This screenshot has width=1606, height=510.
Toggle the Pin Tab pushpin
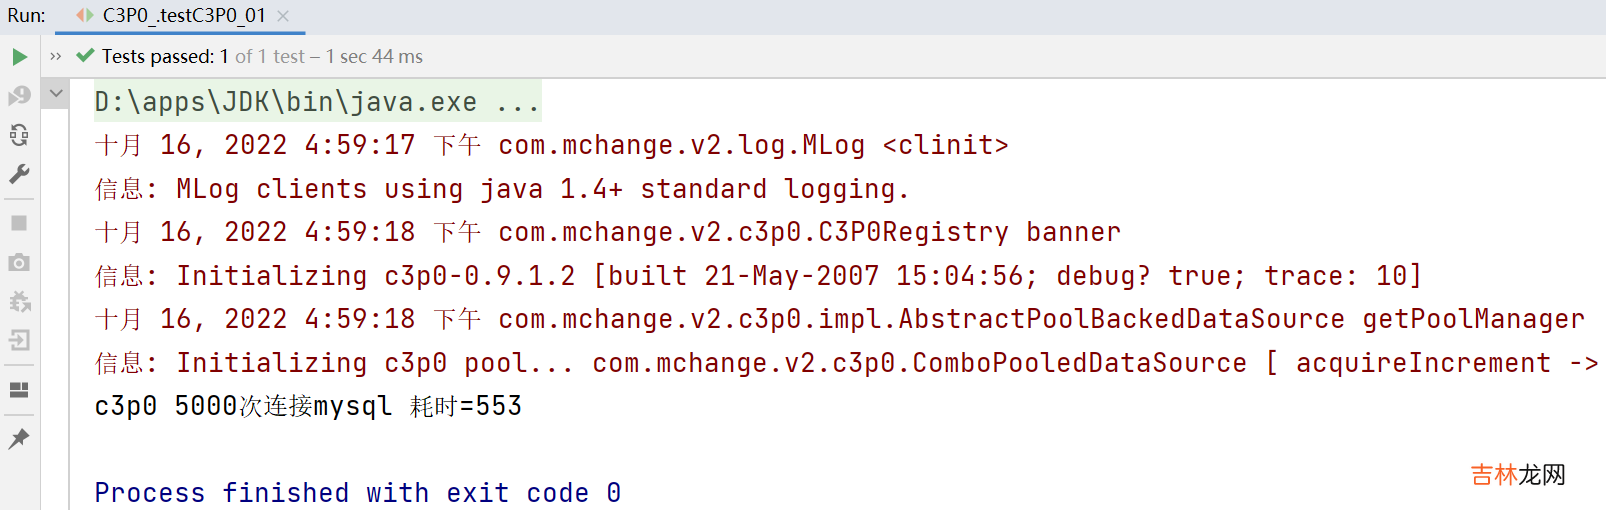19,438
